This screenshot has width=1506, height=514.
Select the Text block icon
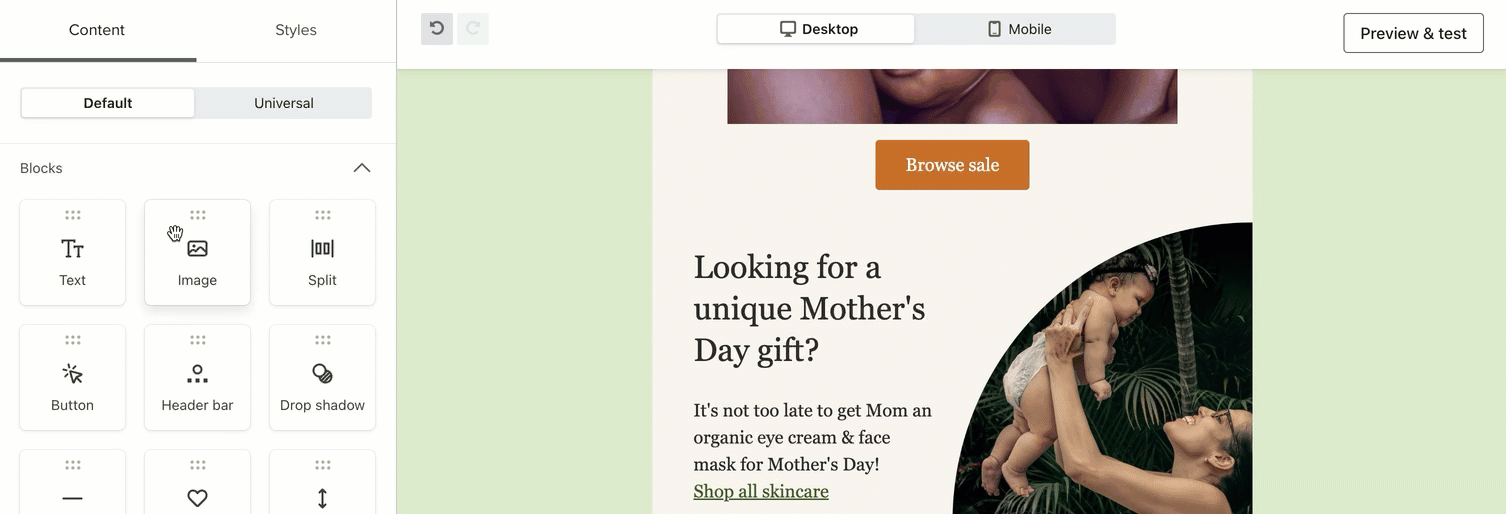(x=73, y=249)
